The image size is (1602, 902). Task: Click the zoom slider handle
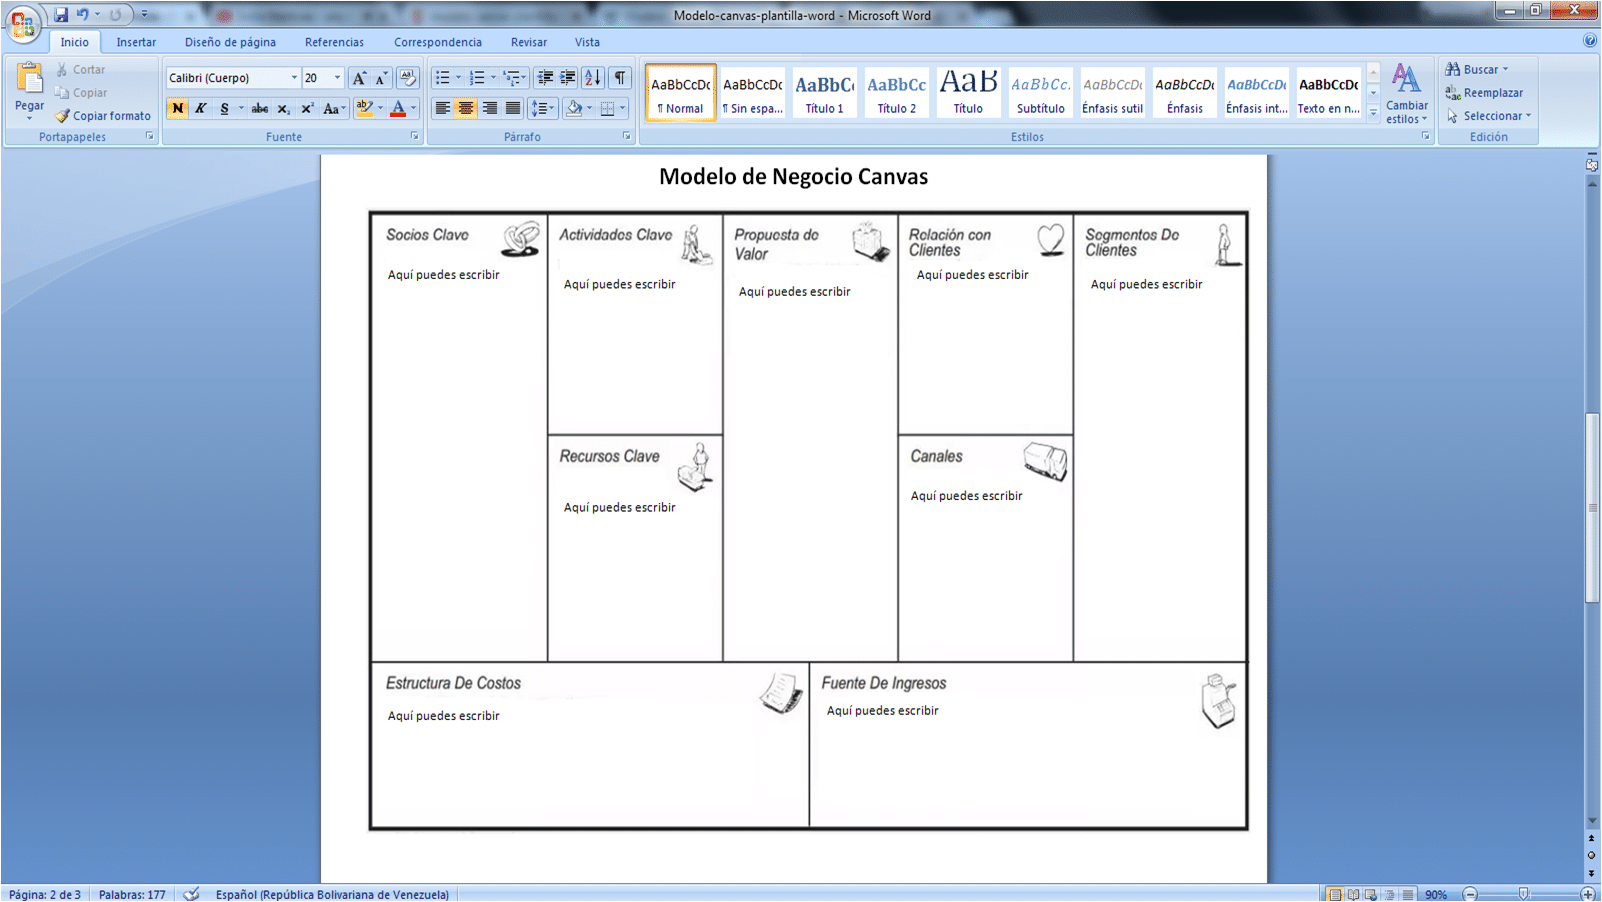pyautogui.click(x=1523, y=894)
